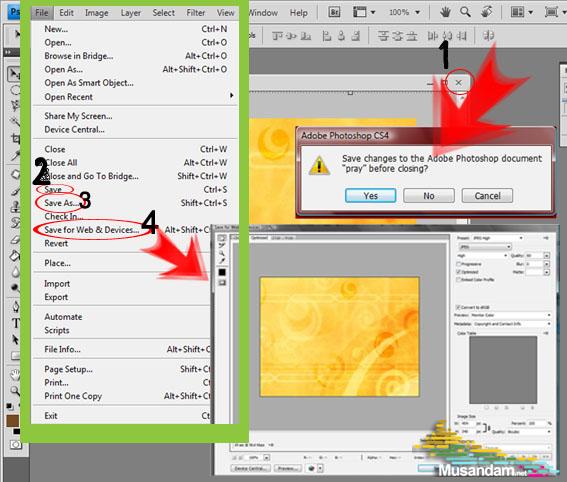This screenshot has width=567, height=482.
Task: Enable Embed Color Profile checkbox
Action: pyautogui.click(x=459, y=280)
